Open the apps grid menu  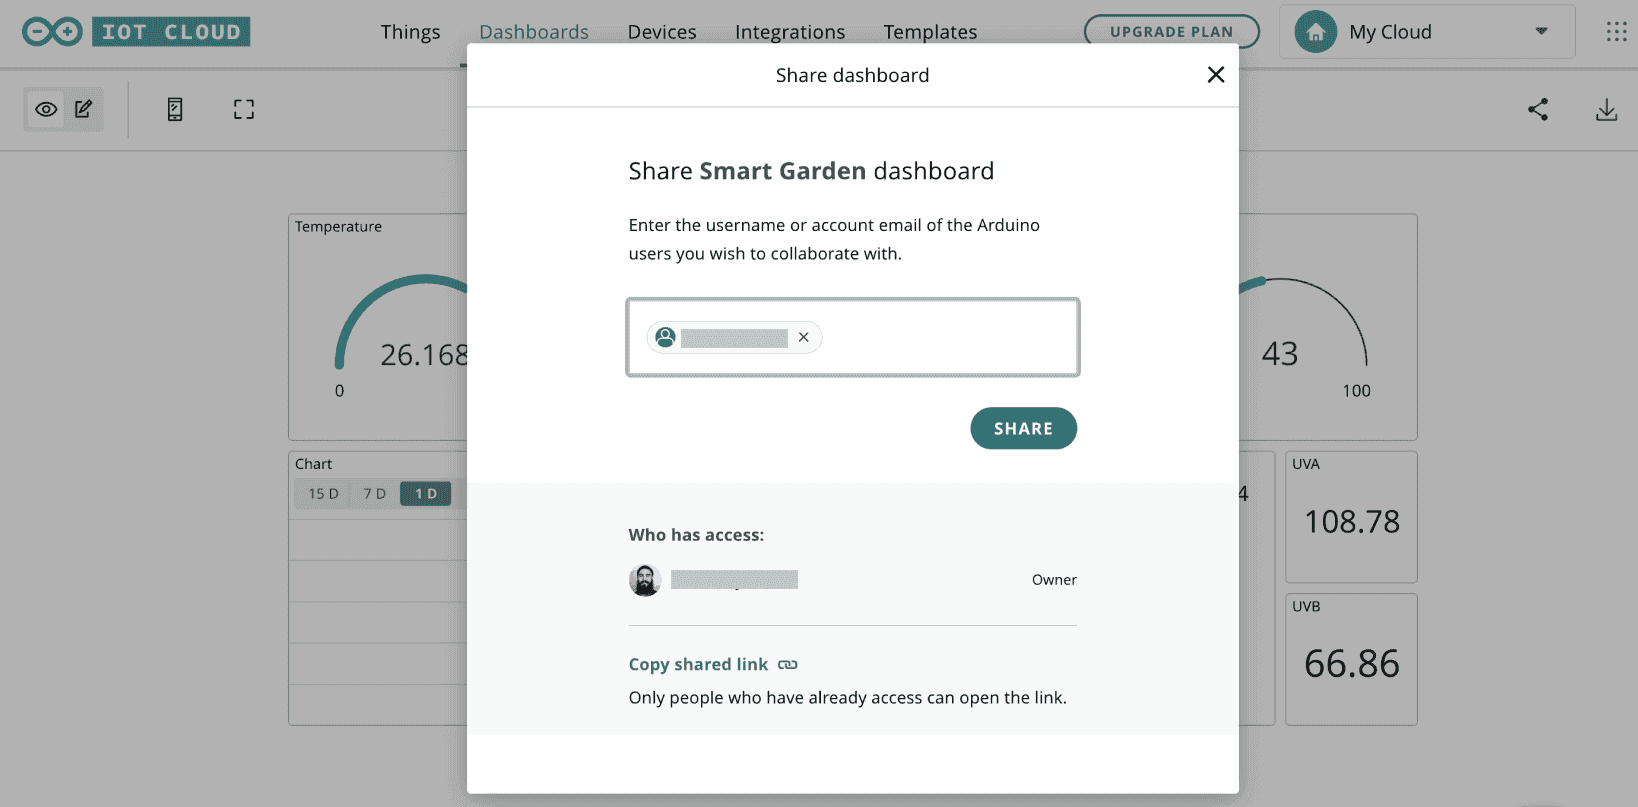pyautogui.click(x=1616, y=32)
